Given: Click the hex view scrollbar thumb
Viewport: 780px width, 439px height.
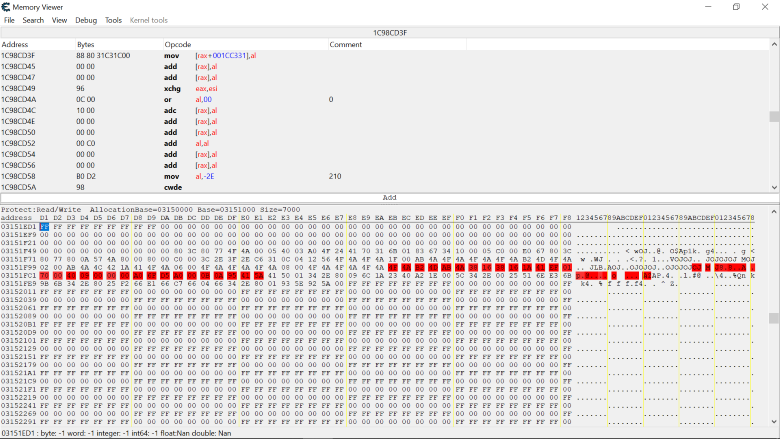Looking at the screenshot, I should (x=774, y=318).
